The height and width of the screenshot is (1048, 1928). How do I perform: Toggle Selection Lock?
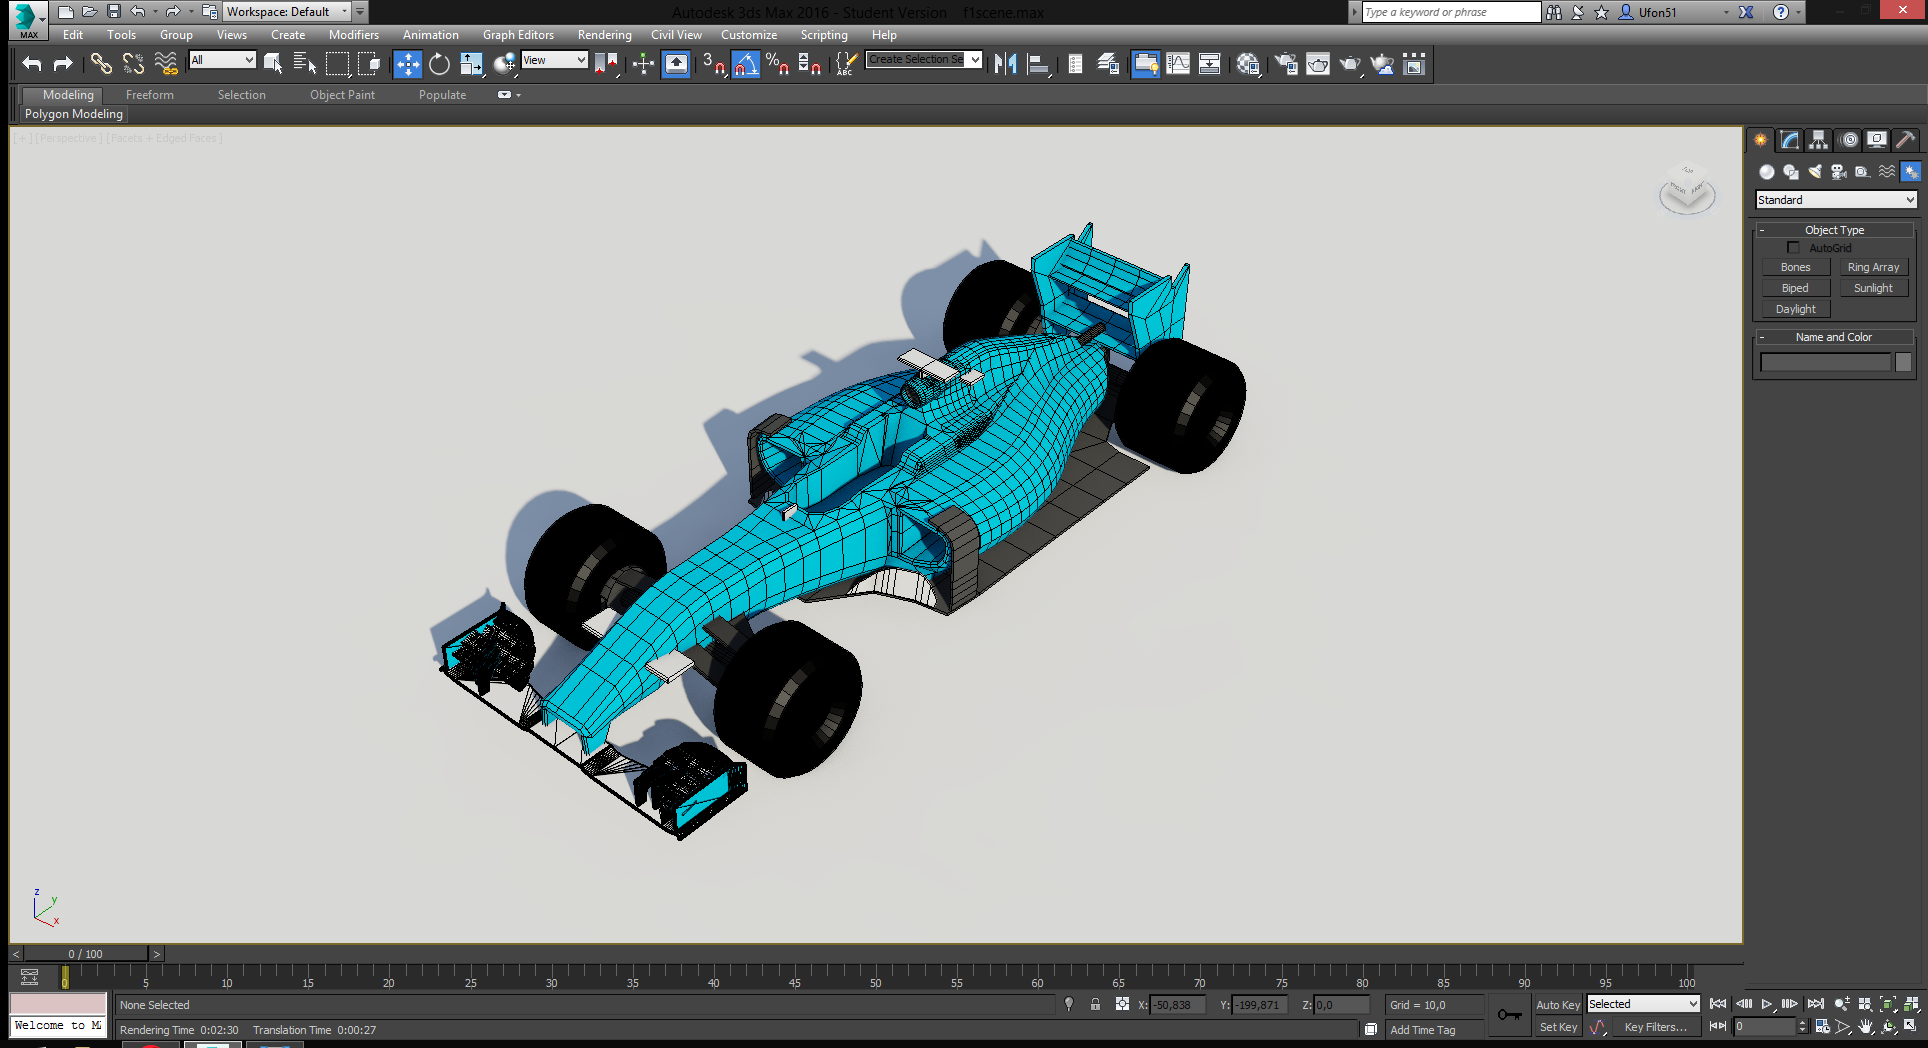(1095, 1005)
